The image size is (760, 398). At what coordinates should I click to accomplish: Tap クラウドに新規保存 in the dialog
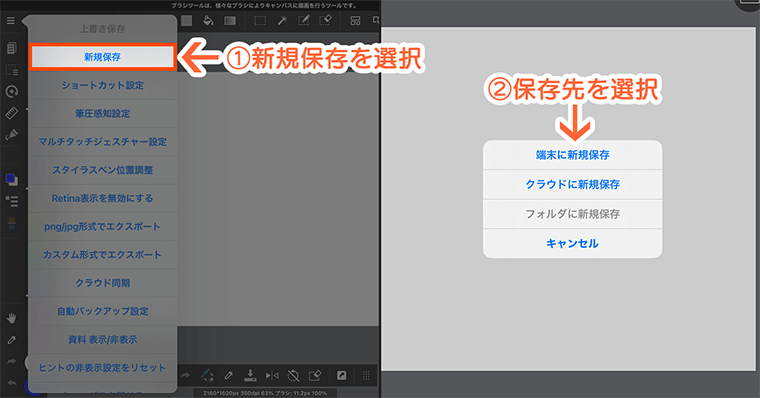point(572,185)
